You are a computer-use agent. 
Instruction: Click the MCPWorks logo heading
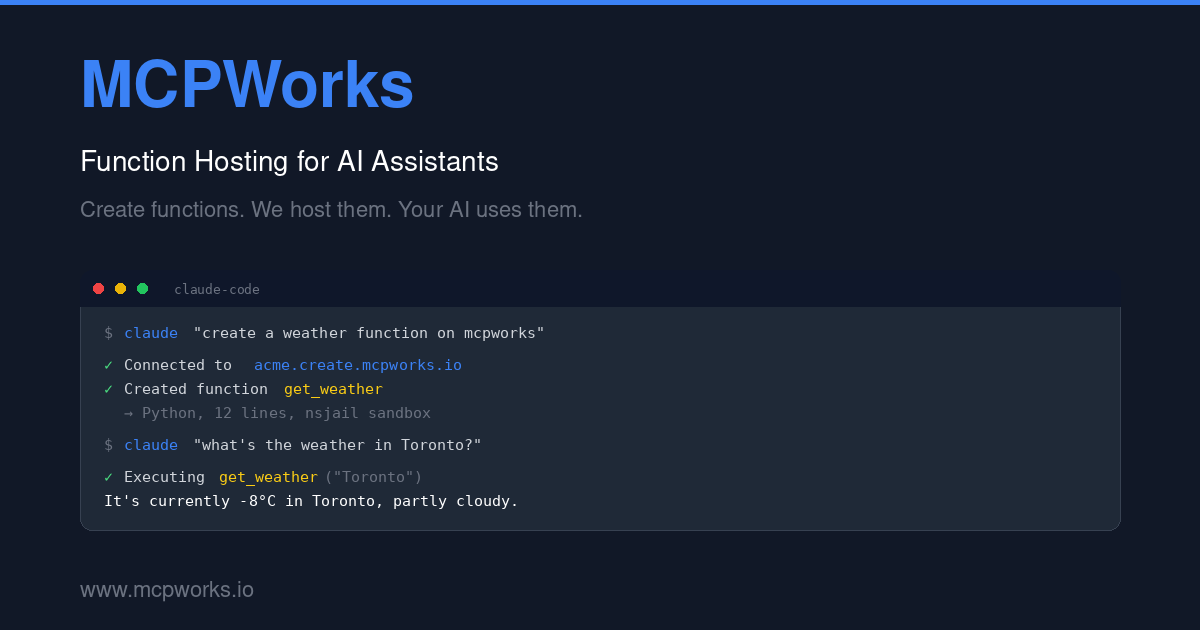[247, 85]
